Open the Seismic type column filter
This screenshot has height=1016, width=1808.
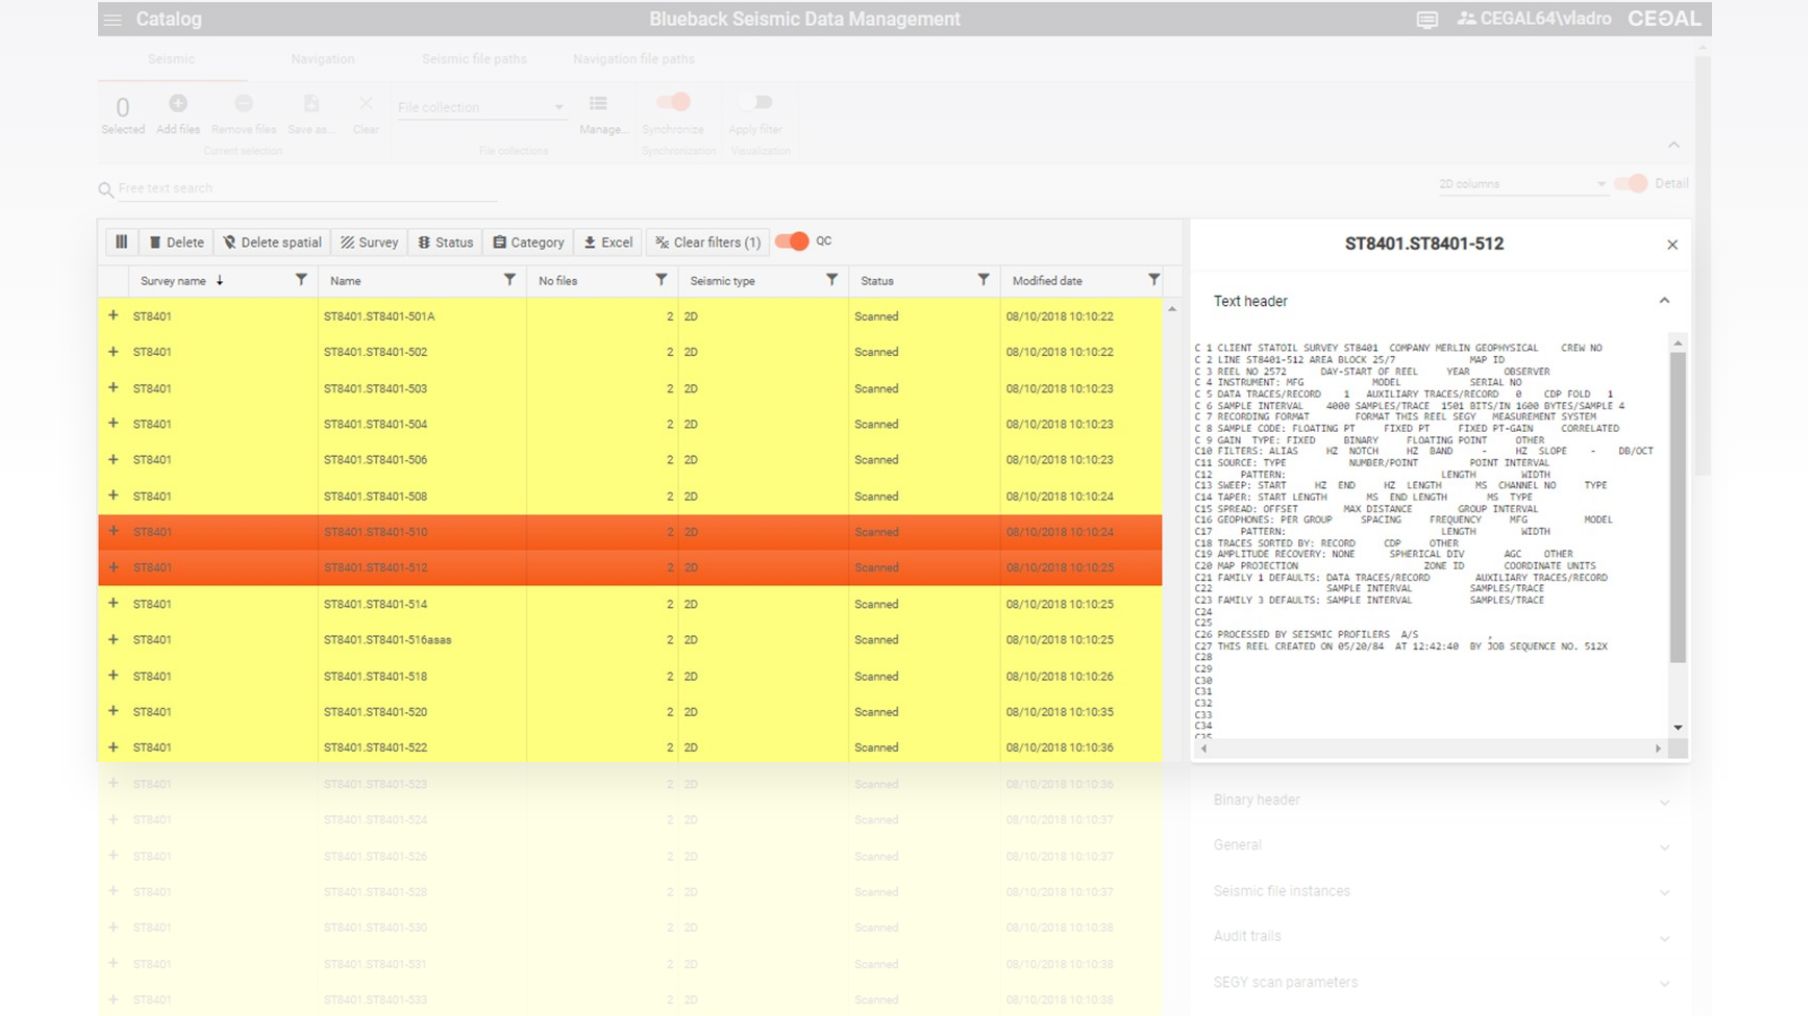tap(831, 280)
